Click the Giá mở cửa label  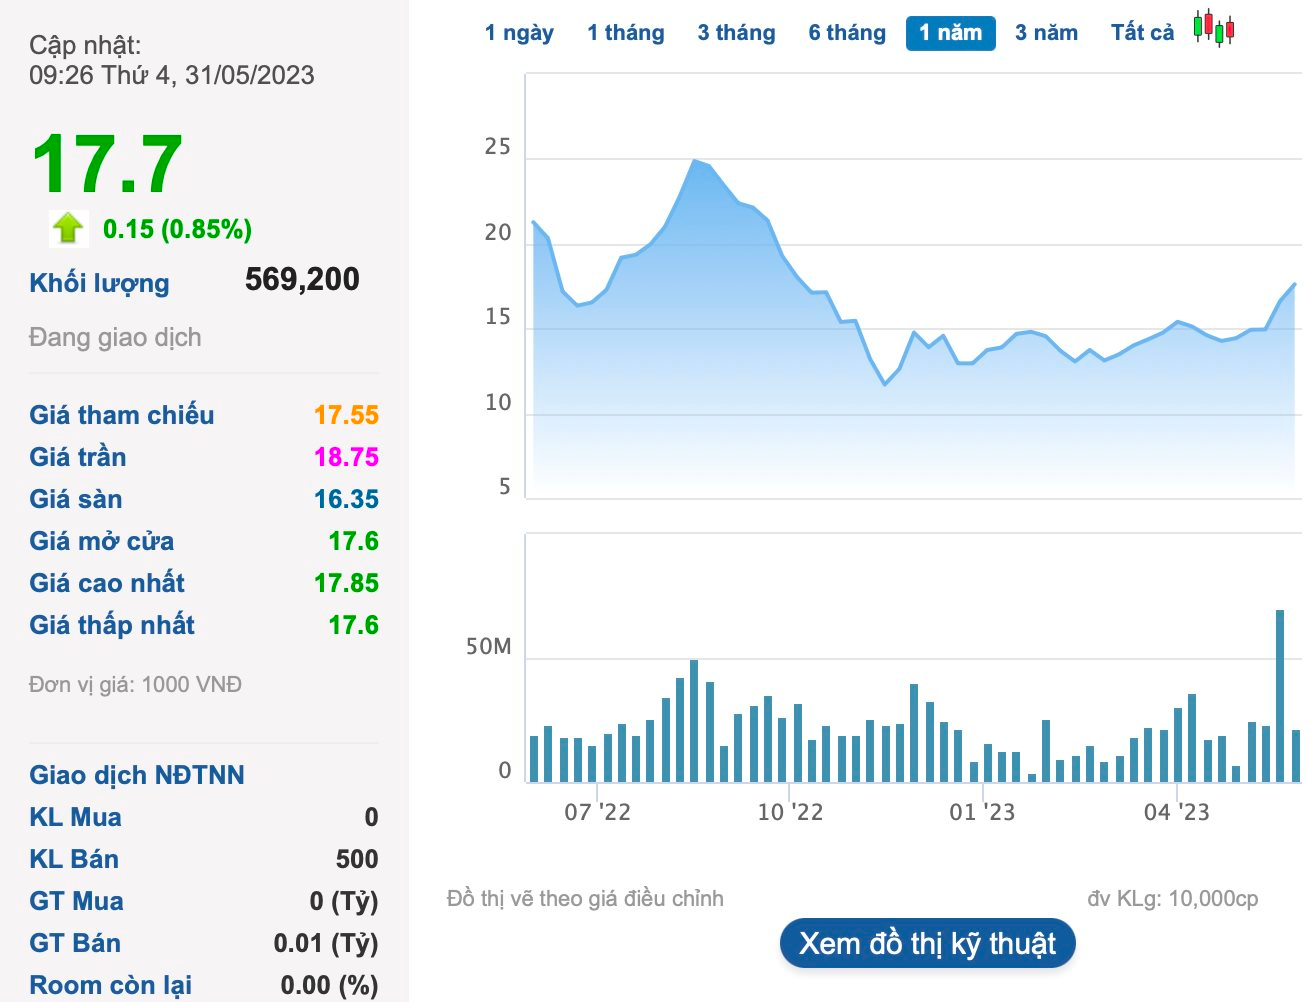[102, 541]
